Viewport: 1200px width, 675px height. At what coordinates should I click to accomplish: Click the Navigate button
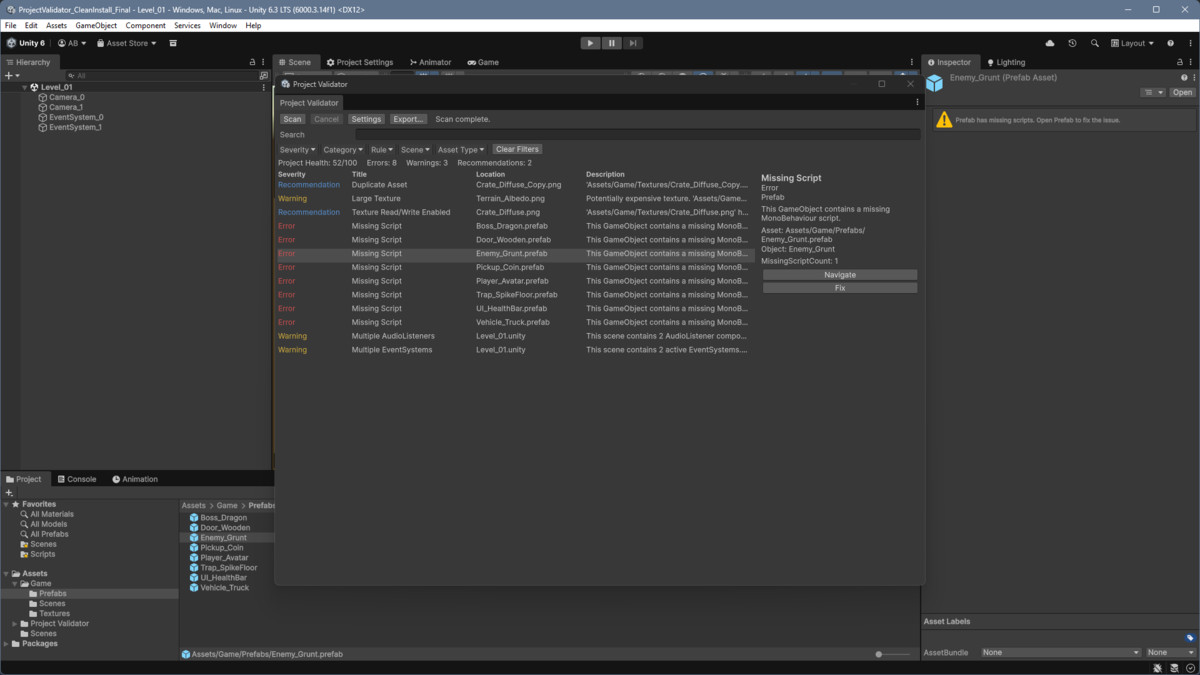[840, 274]
